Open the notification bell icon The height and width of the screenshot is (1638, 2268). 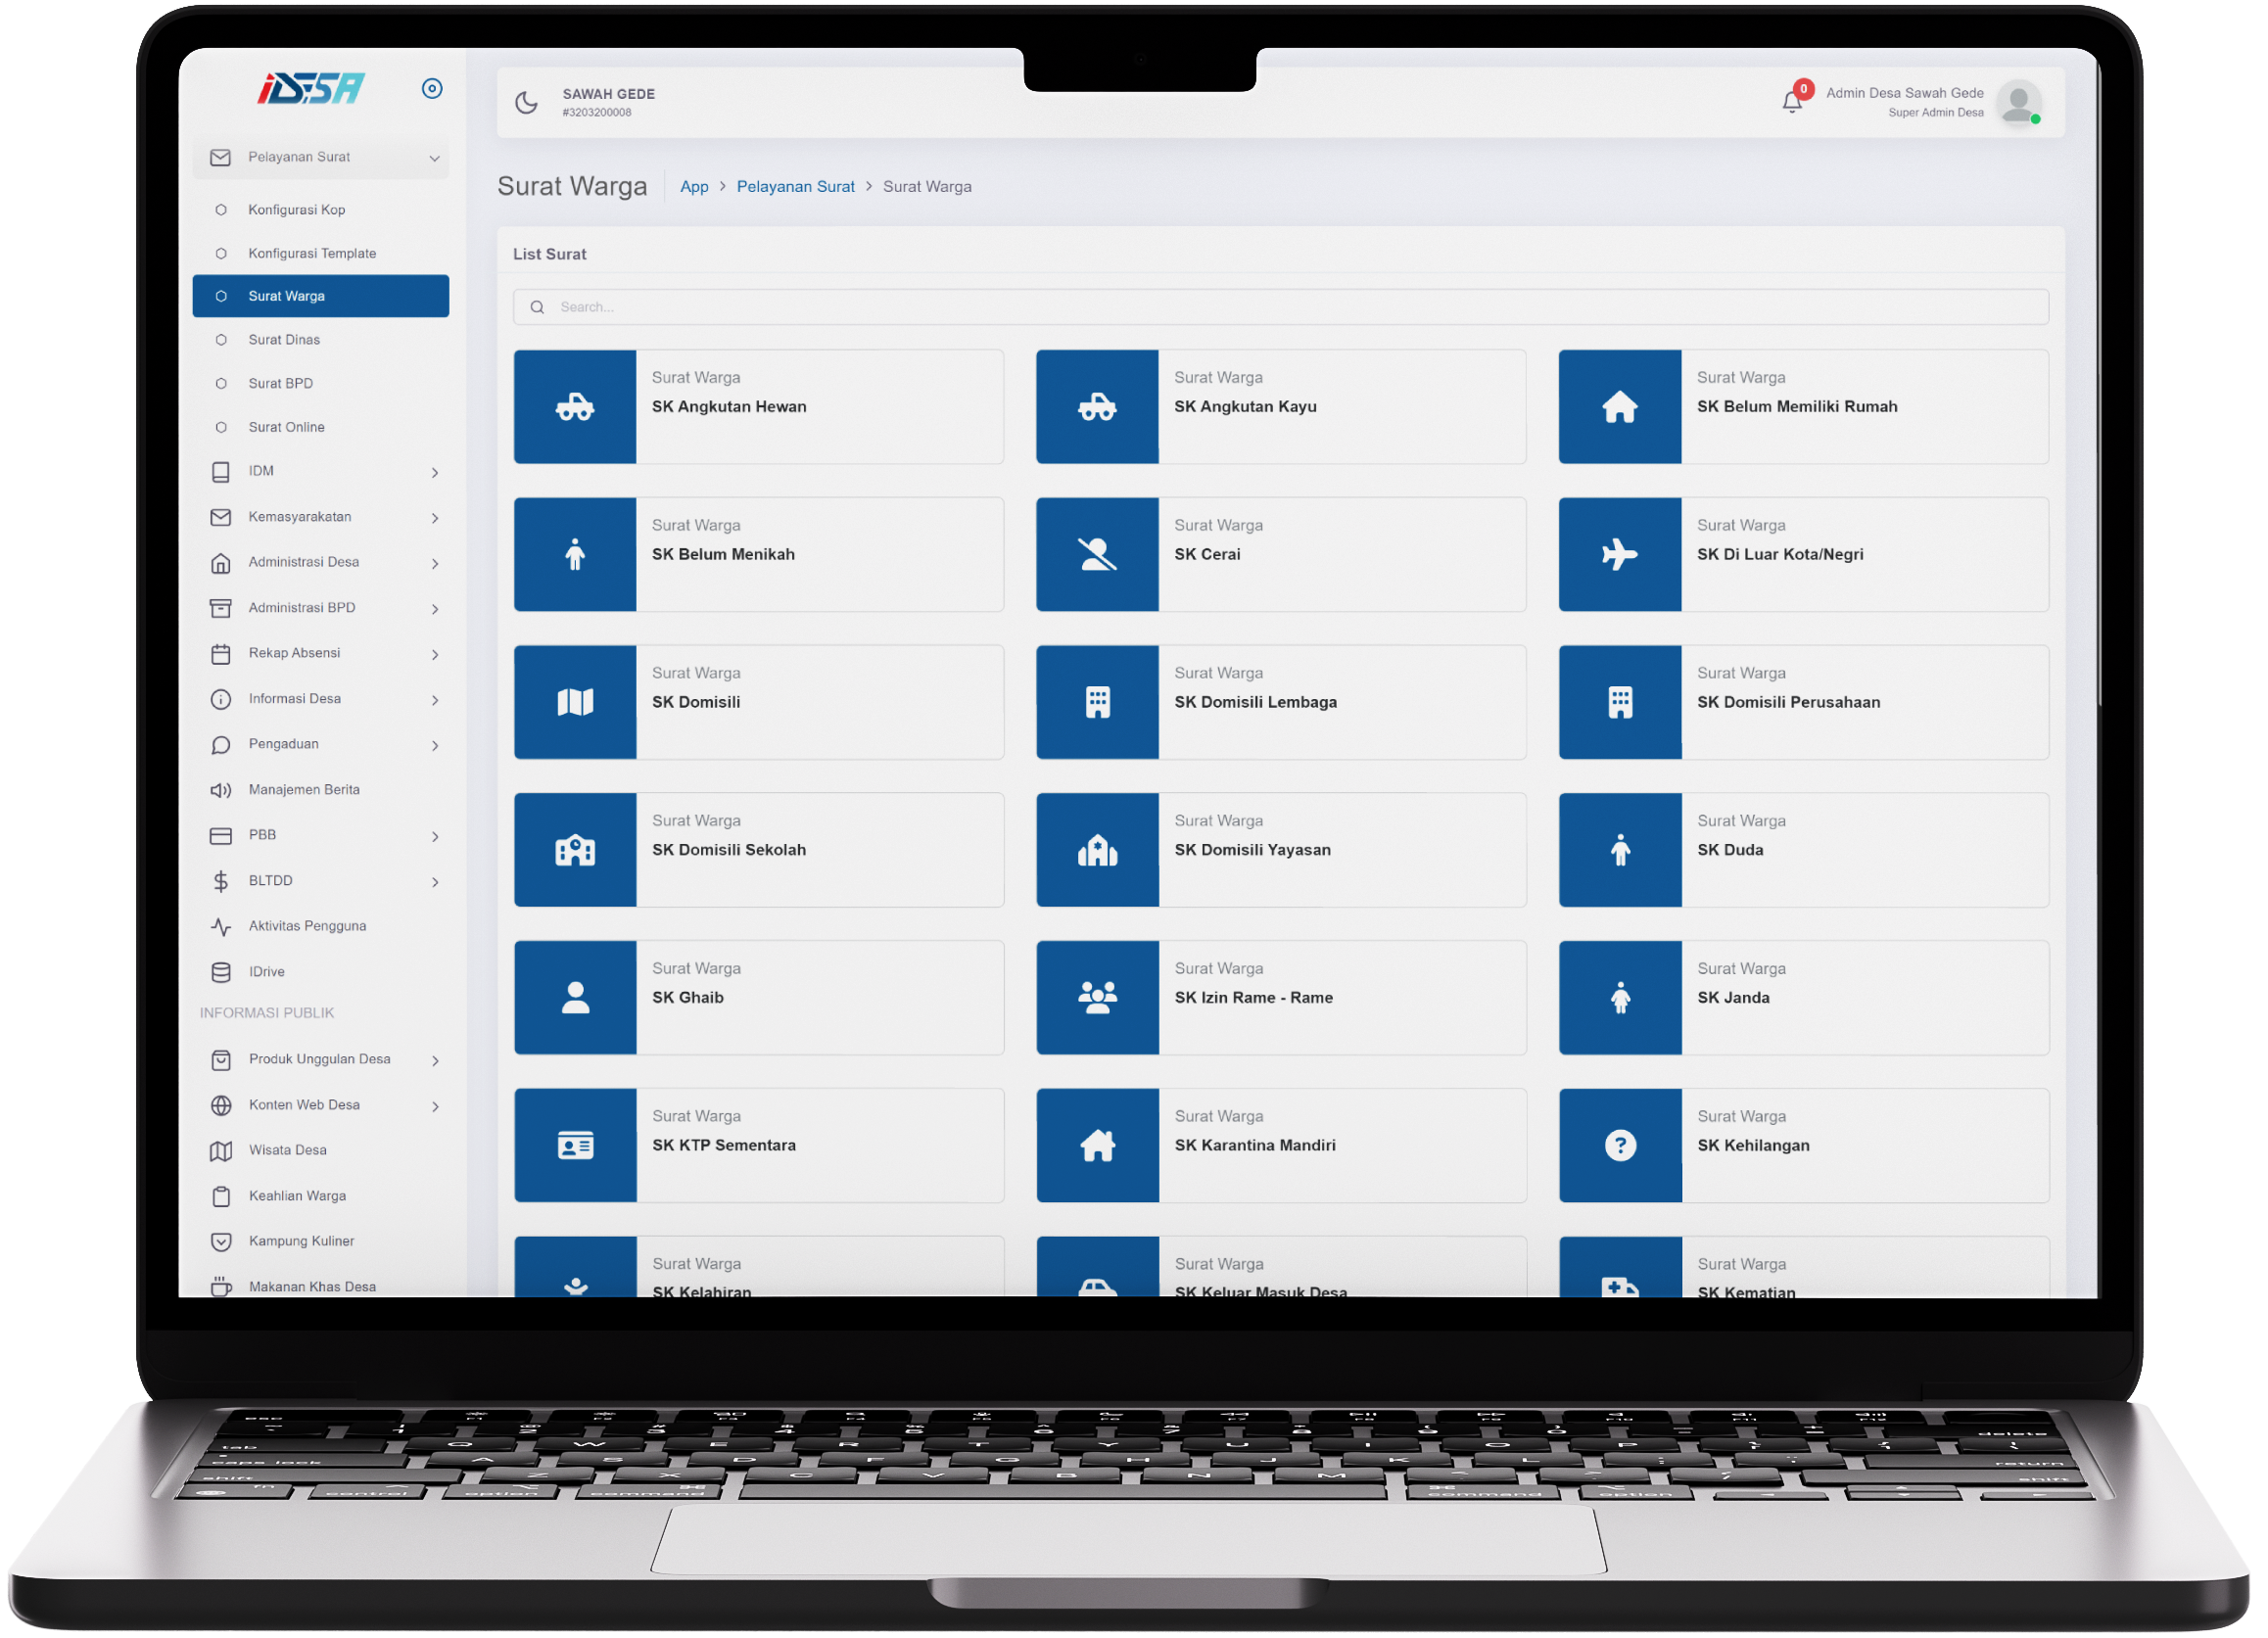[1792, 100]
